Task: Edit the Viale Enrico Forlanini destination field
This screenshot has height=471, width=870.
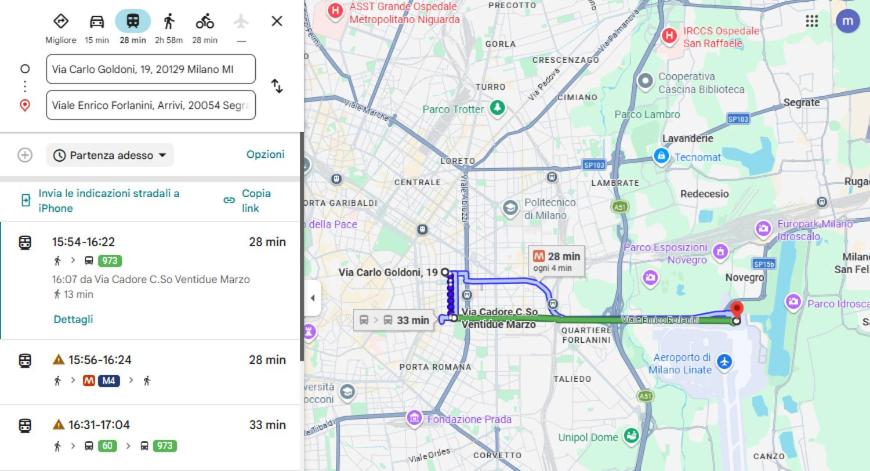Action: 151,105
